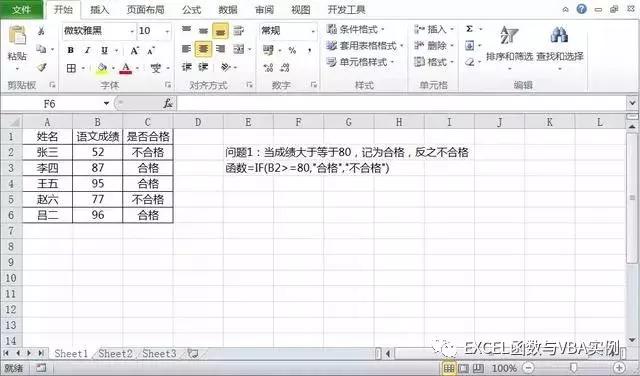The width and height of the screenshot is (640, 376).
Task: Toggle Bold formatting
Action: pyautogui.click(x=71, y=50)
